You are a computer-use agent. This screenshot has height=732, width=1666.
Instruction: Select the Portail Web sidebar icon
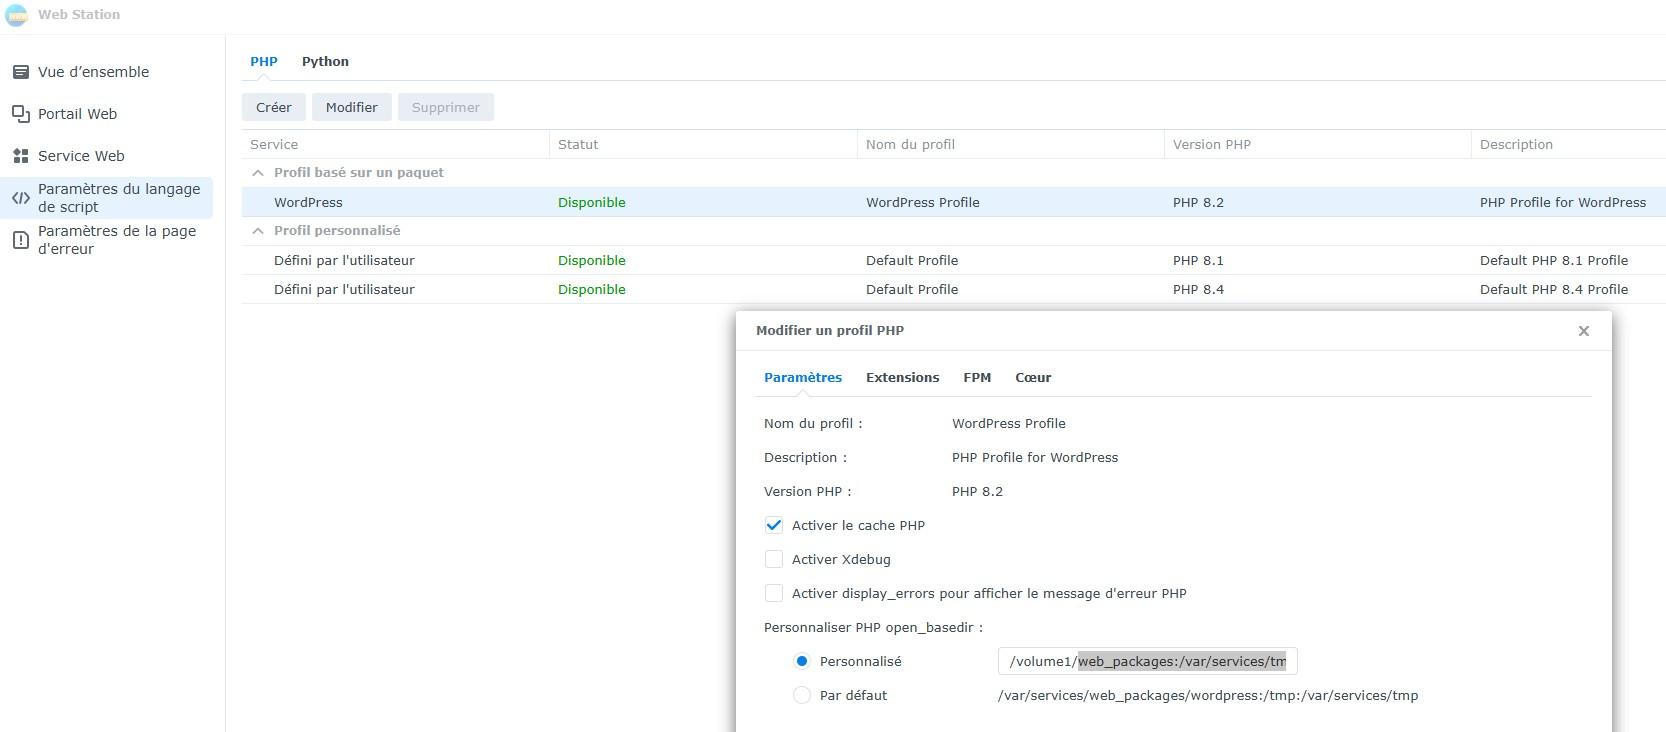tap(21, 114)
